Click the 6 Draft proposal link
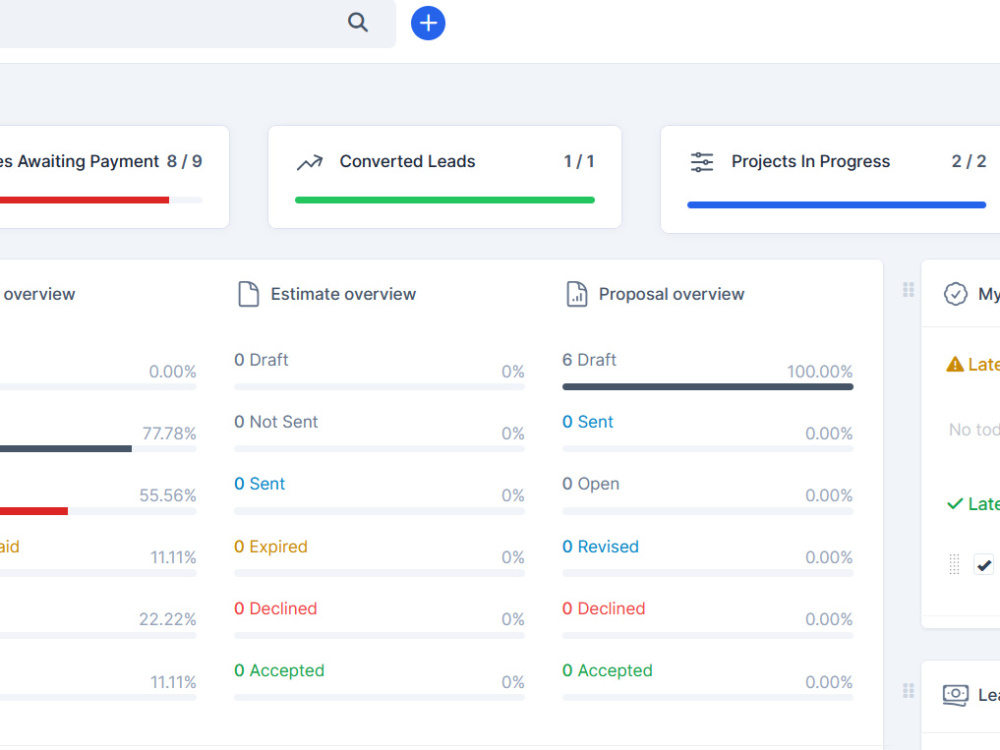Image resolution: width=1000 pixels, height=750 pixels. (589, 360)
